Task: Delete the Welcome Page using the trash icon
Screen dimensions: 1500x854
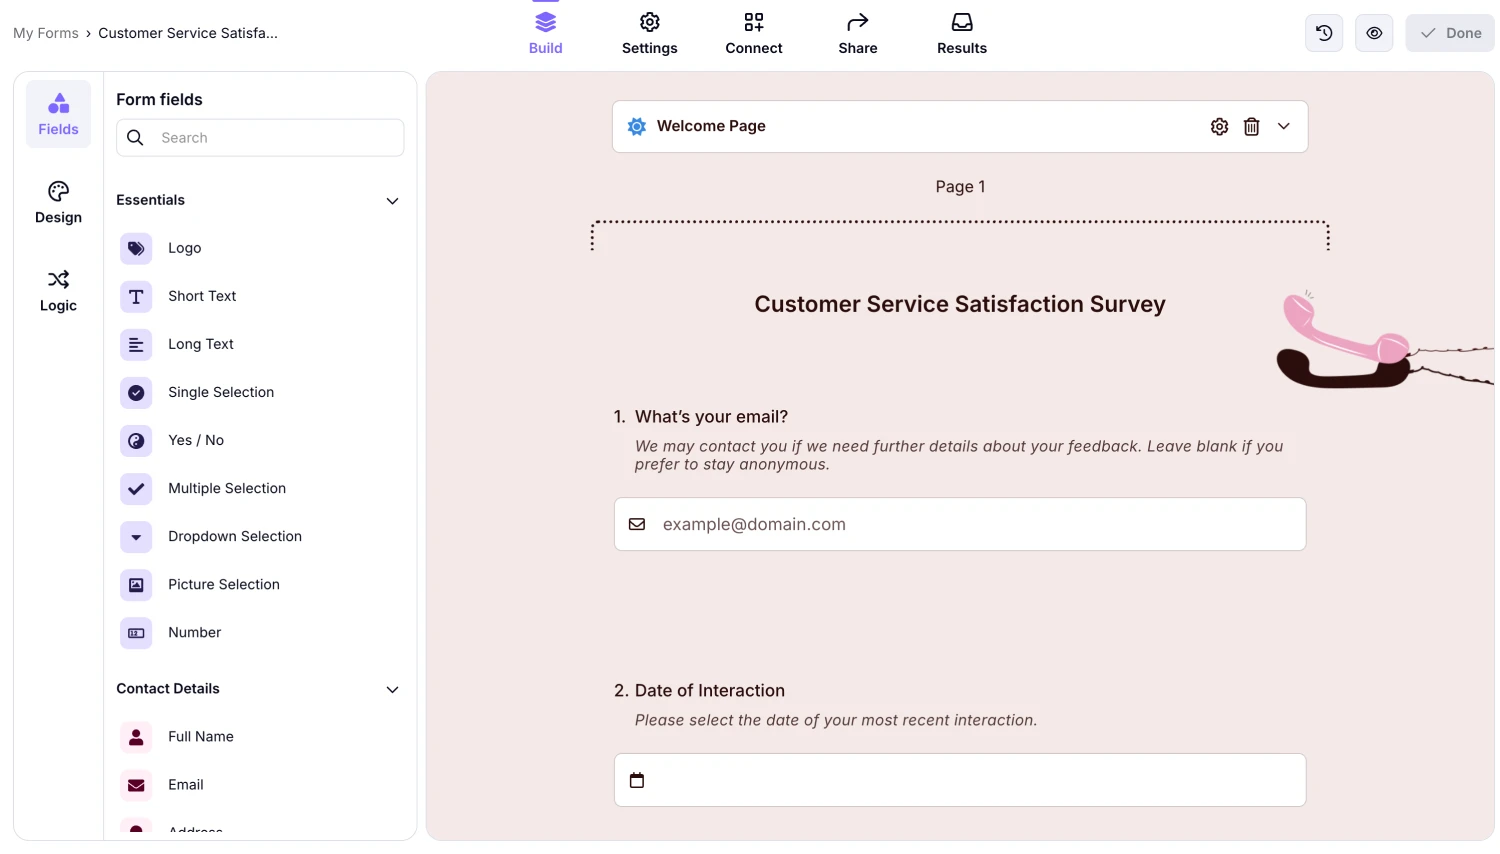Action: point(1251,126)
